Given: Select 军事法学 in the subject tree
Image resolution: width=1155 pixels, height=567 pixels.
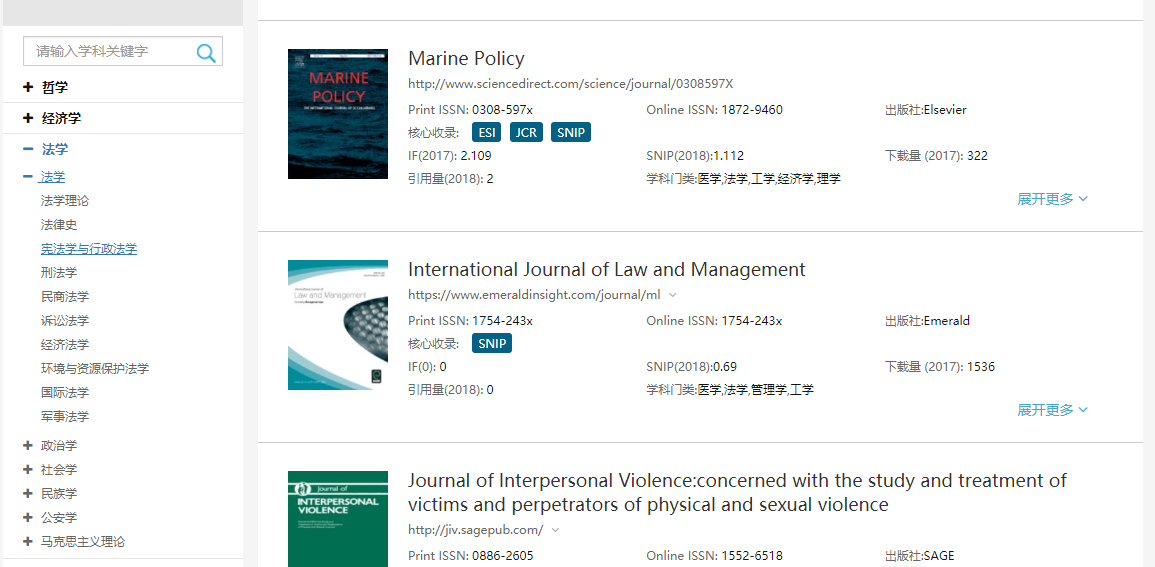Looking at the screenshot, I should (x=65, y=417).
